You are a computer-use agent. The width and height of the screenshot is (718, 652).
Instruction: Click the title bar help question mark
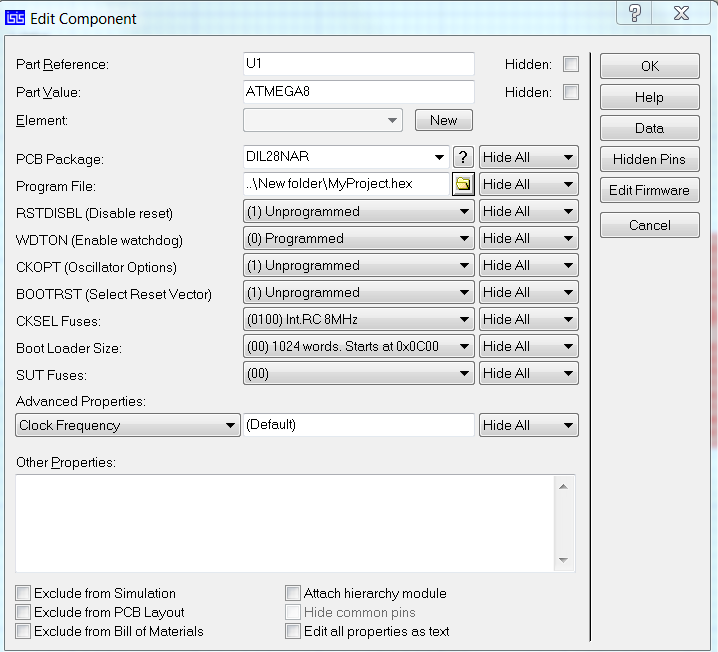(634, 13)
